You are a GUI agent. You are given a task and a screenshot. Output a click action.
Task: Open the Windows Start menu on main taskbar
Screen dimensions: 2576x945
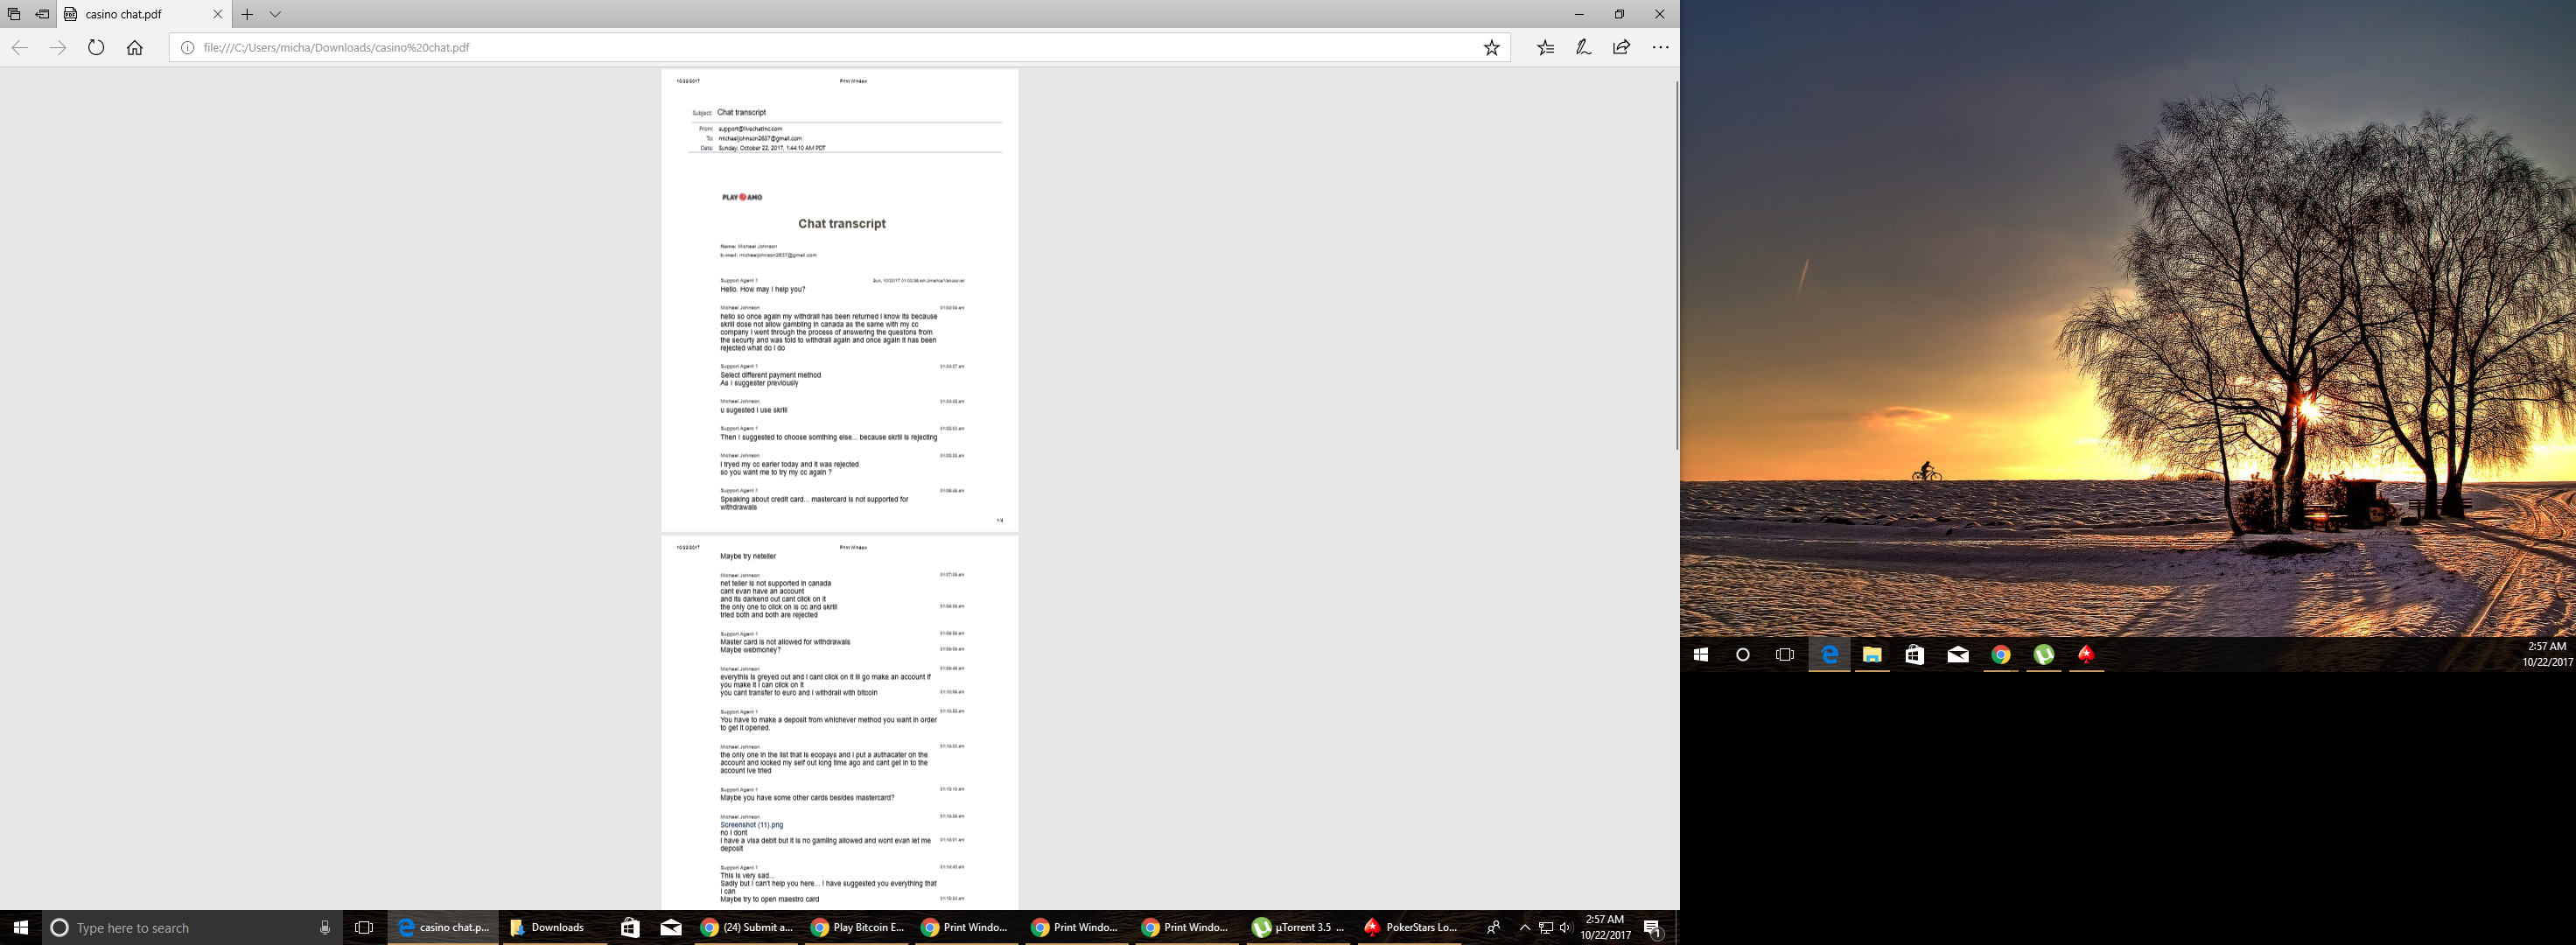(x=20, y=927)
